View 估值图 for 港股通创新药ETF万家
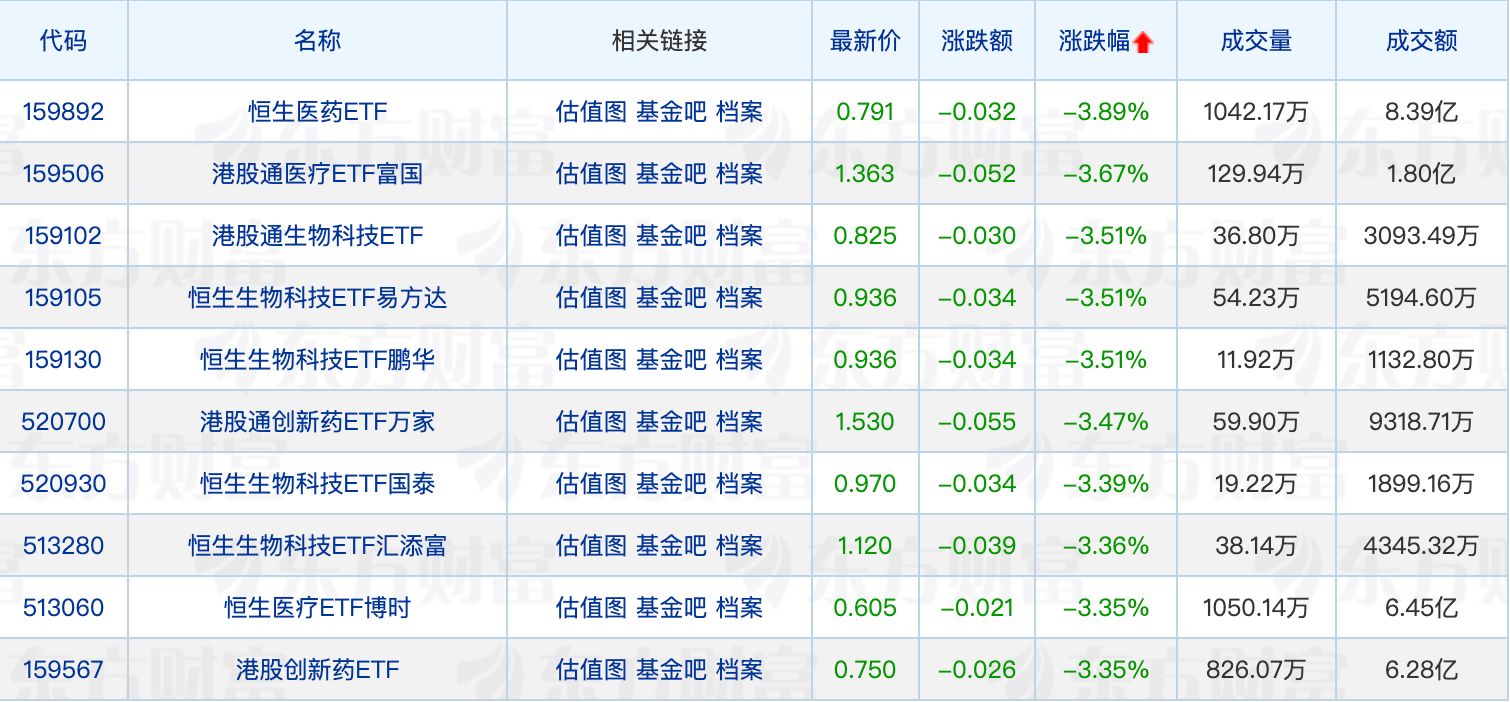1510x702 pixels. [591, 422]
